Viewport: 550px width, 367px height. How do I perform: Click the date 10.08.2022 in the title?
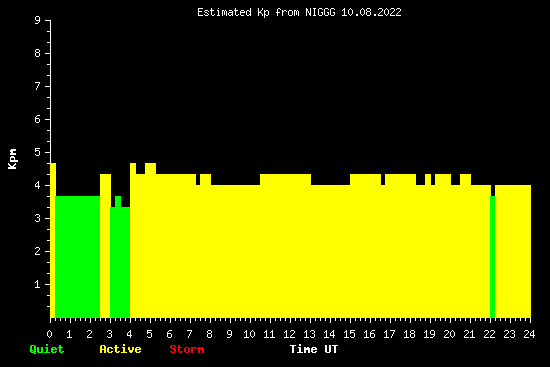(x=371, y=13)
